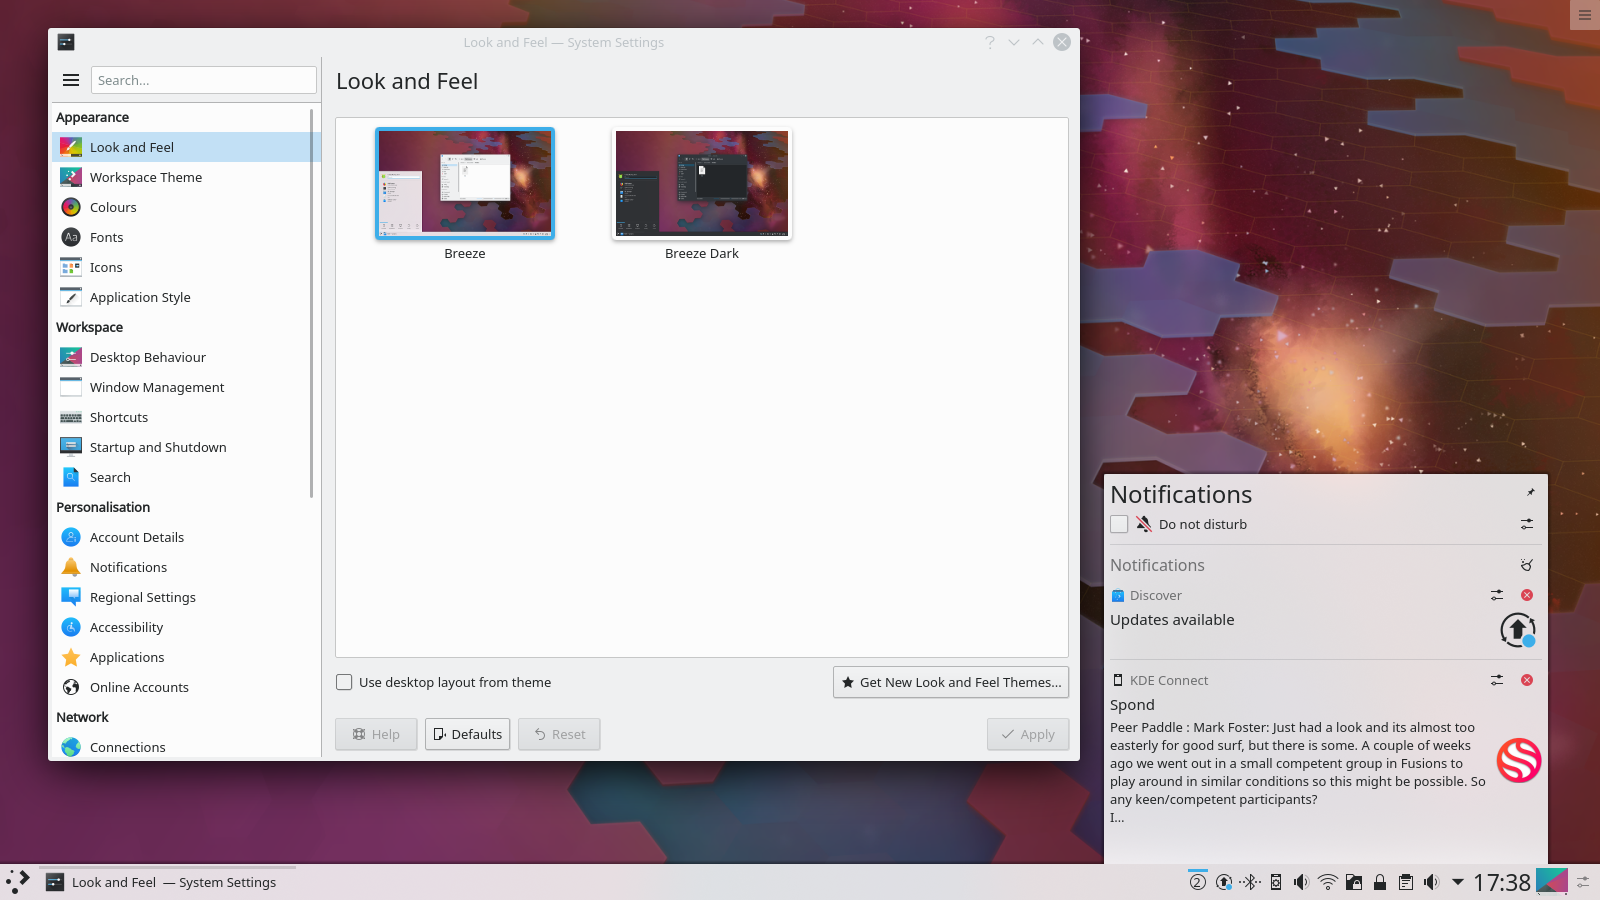Screen dimensions: 1600x900
Task: Enable the Do not disturb checkbox
Action: pyautogui.click(x=1119, y=524)
